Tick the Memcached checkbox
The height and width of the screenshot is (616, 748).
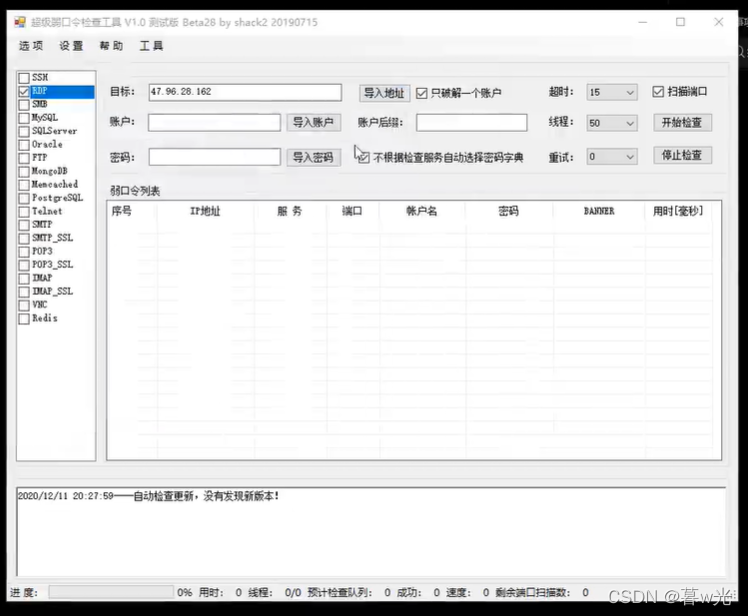[24, 185]
